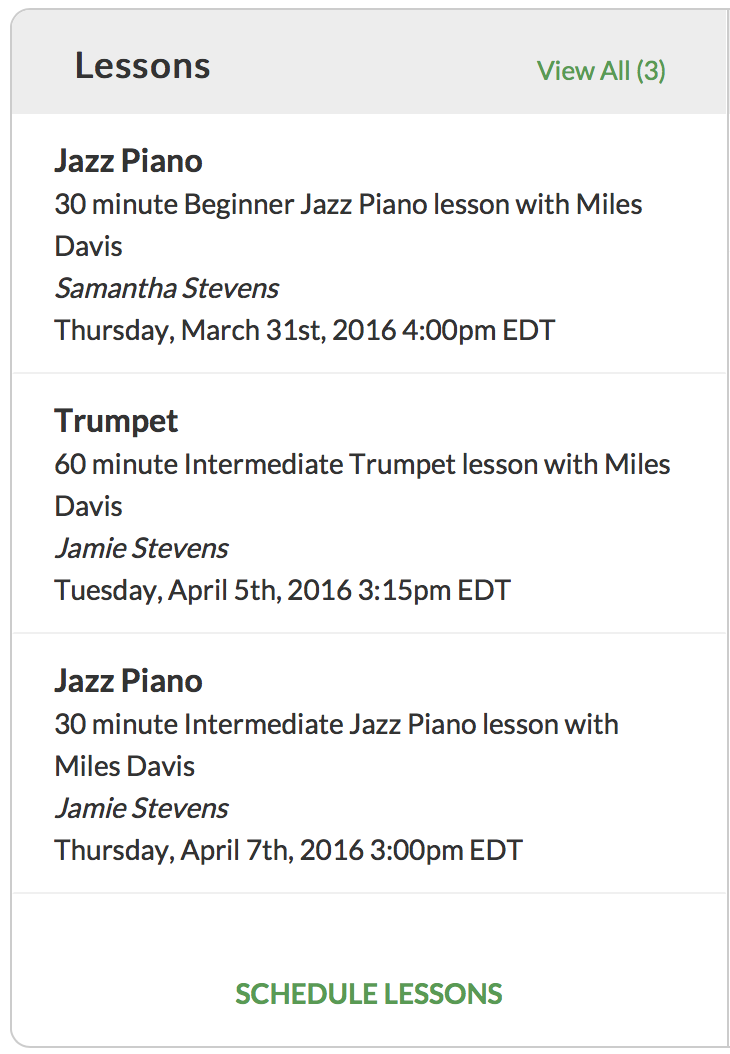Click the word Davis in the Trumpet lesson description
The height and width of the screenshot is (1054, 730).
[88, 507]
